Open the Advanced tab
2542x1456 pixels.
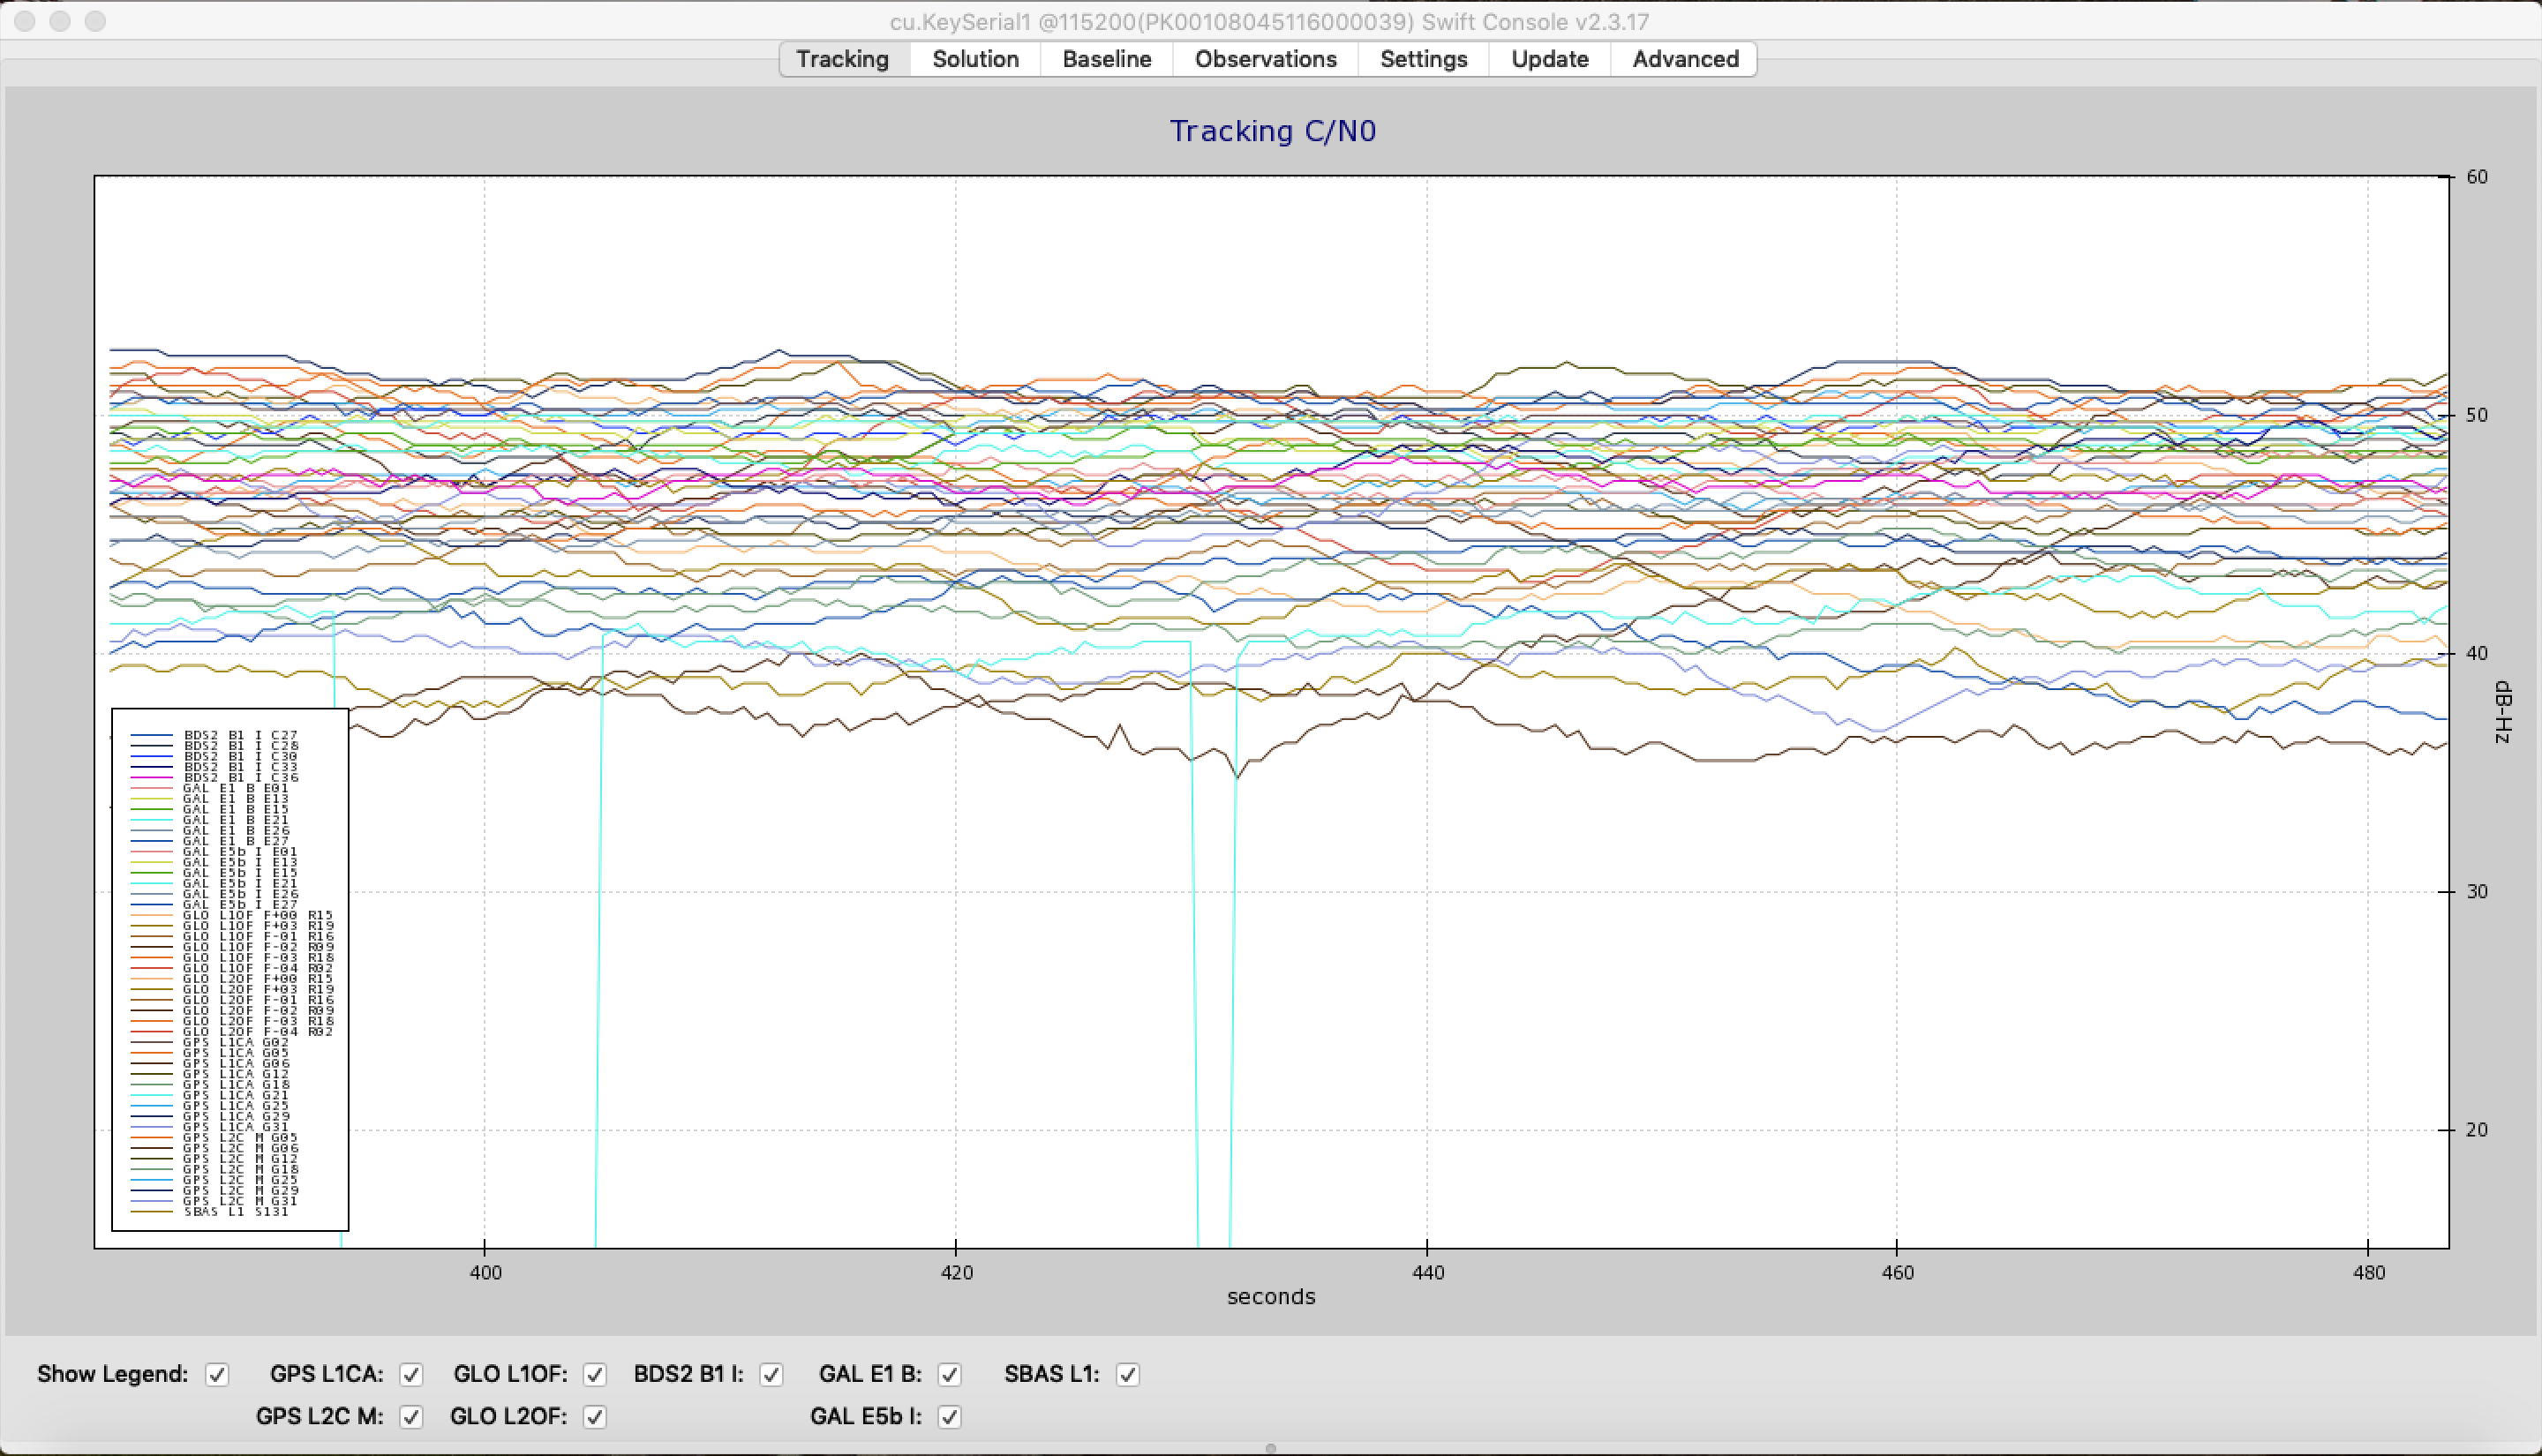click(1685, 59)
